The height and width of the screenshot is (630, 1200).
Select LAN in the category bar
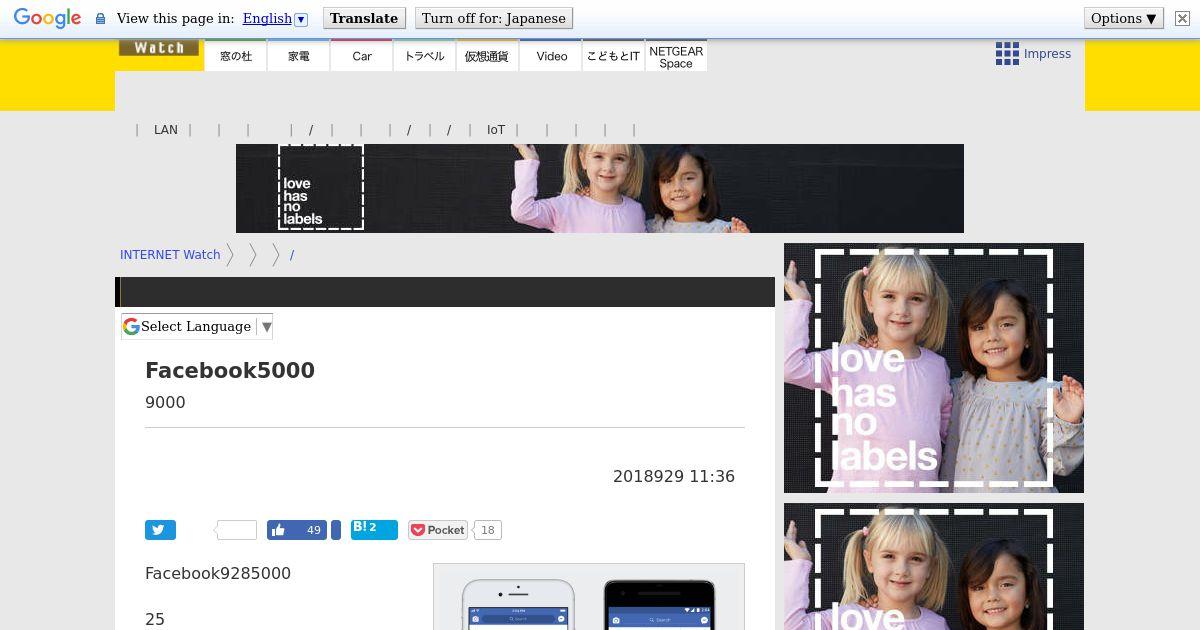click(x=166, y=130)
